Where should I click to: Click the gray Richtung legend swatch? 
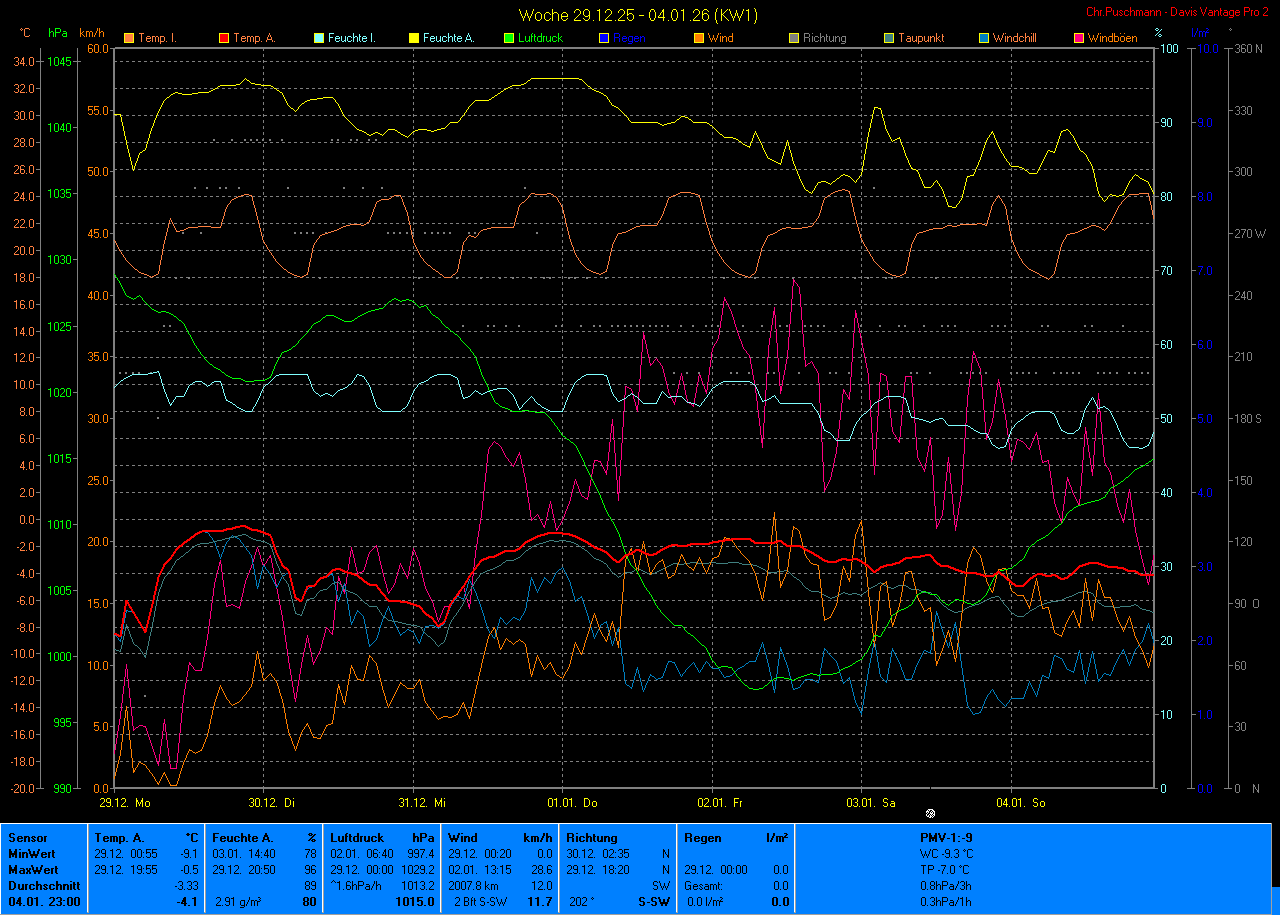pyautogui.click(x=794, y=39)
